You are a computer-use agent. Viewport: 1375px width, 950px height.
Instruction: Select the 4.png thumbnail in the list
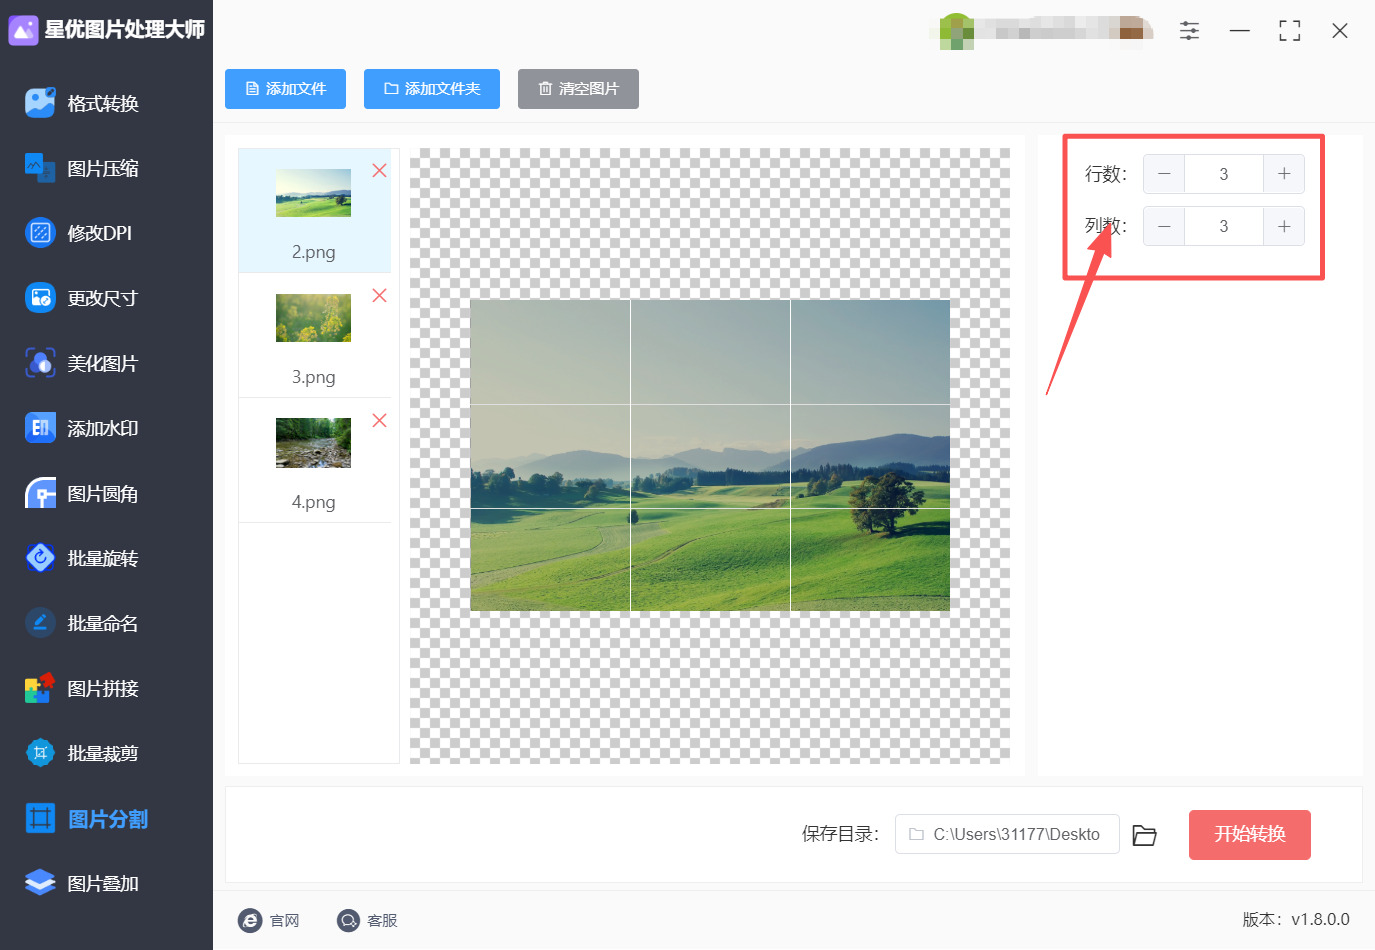[313, 443]
